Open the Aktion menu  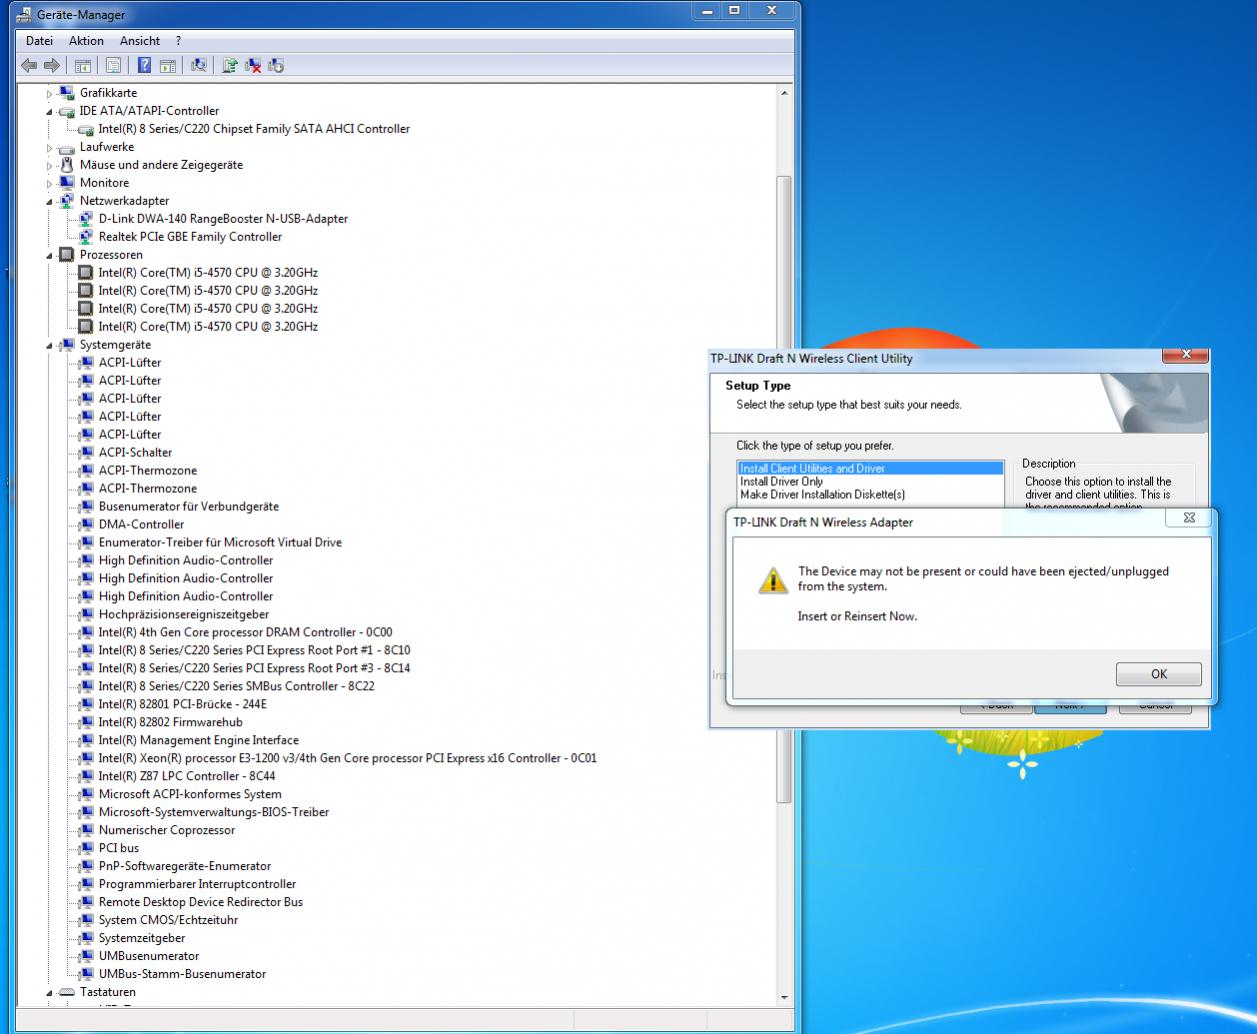86,41
